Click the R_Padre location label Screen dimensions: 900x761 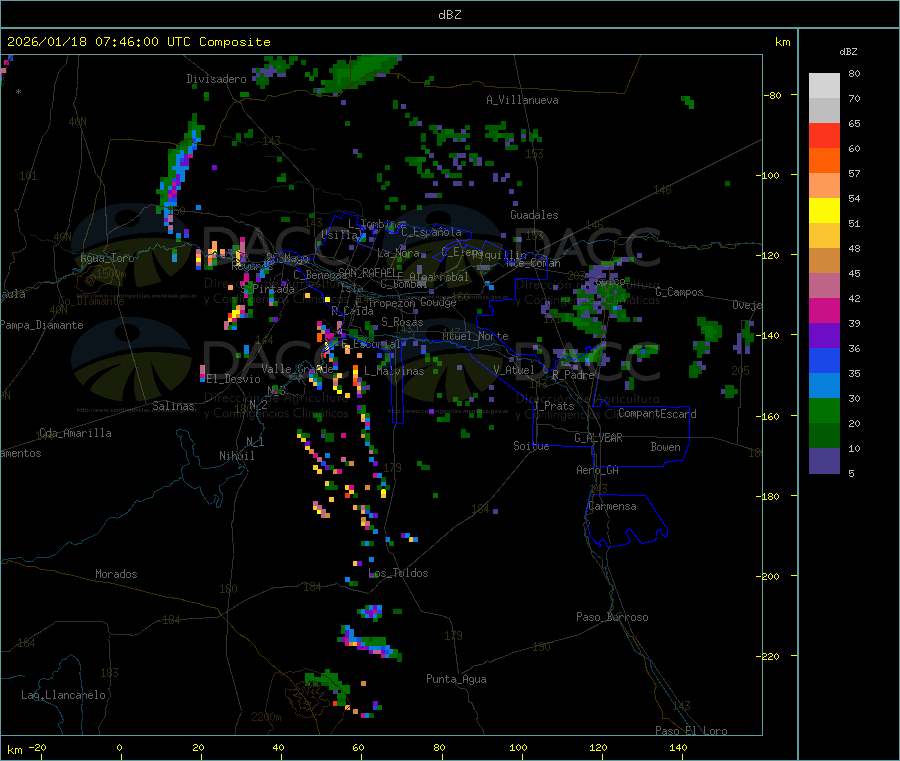pos(573,375)
